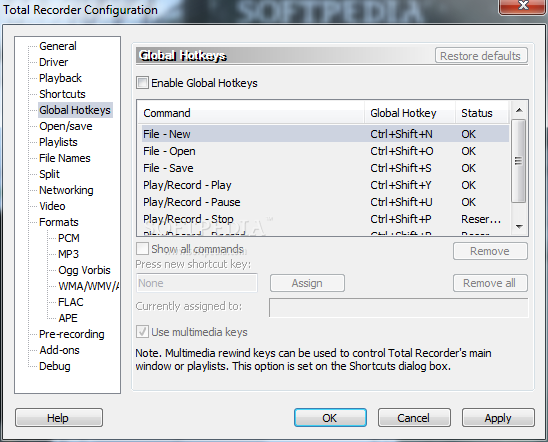Image resolution: width=548 pixels, height=442 pixels.
Task: Select Debug in the settings tree
Action: click(55, 366)
